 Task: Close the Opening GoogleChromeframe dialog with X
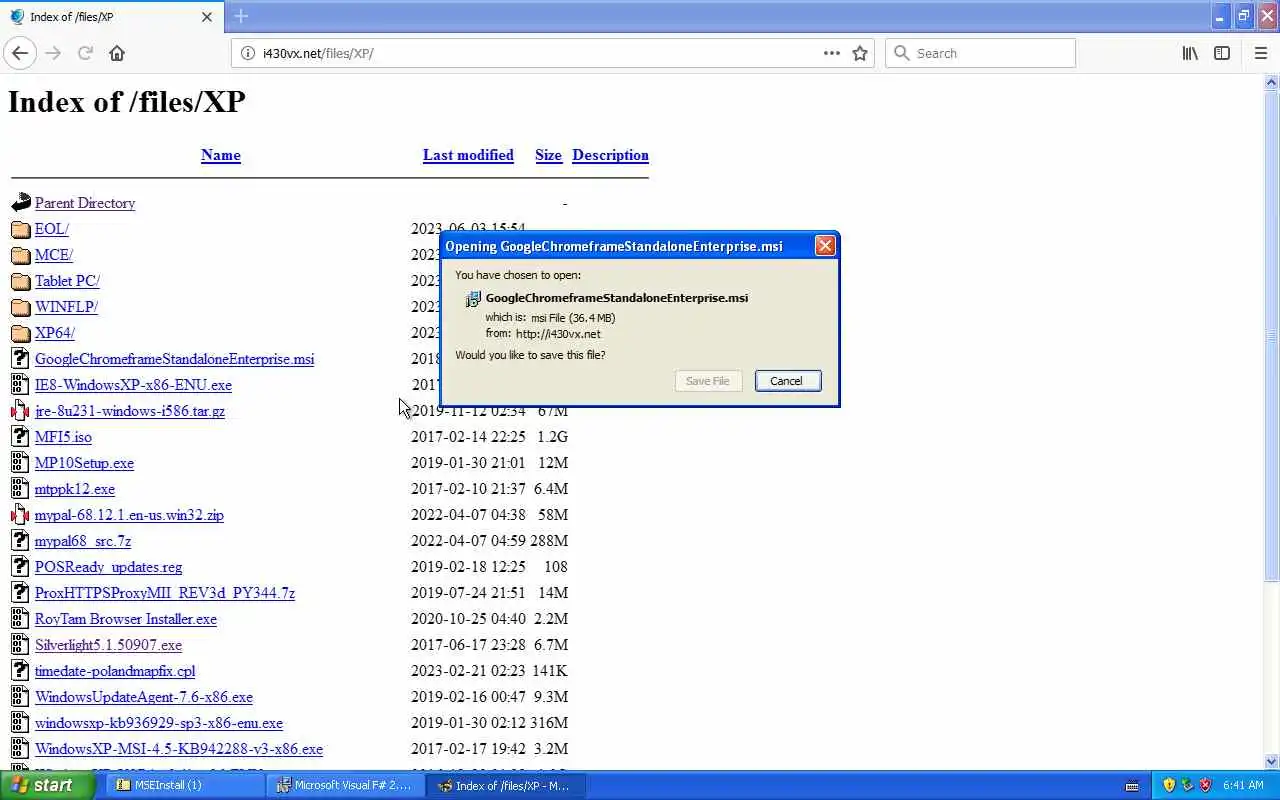pyautogui.click(x=825, y=246)
